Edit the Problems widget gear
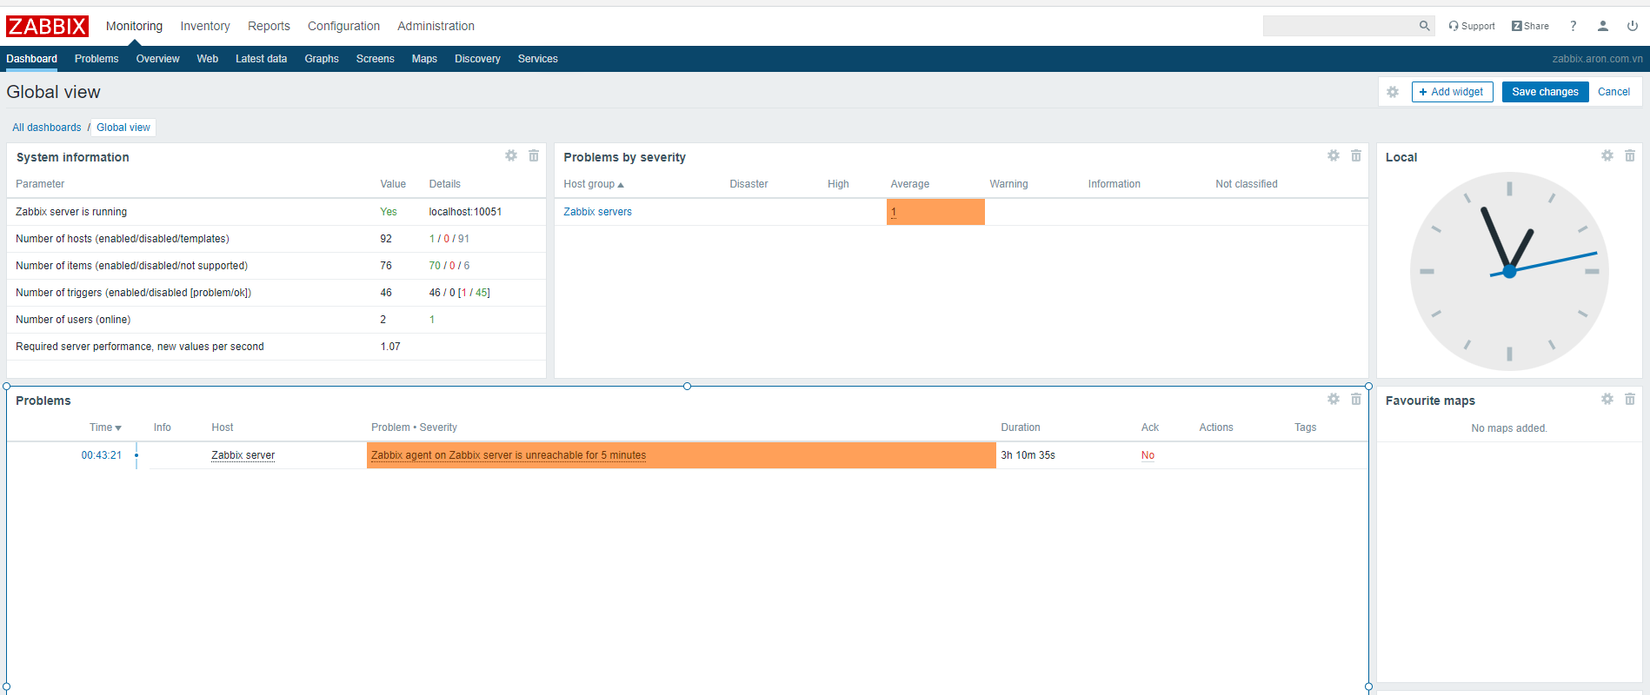Viewport: 1650px width, 695px height. (x=1333, y=399)
